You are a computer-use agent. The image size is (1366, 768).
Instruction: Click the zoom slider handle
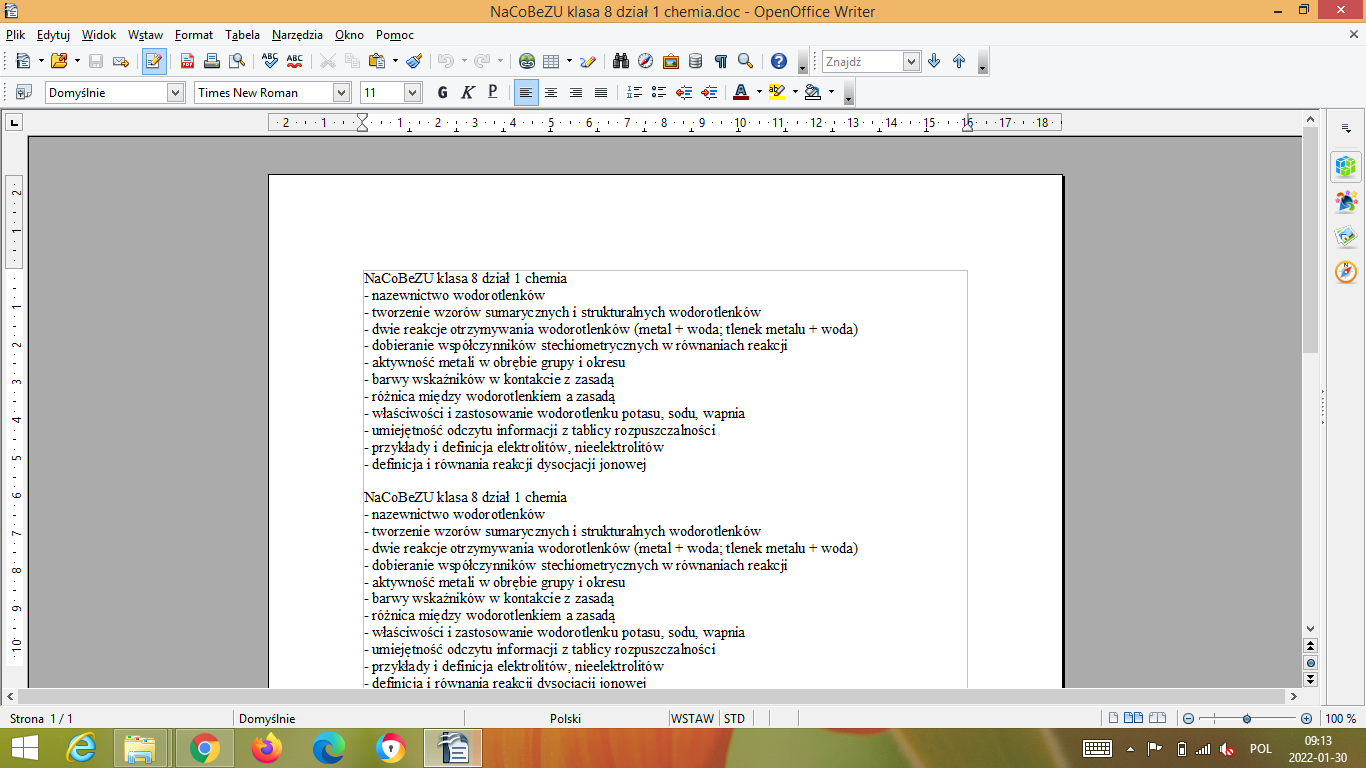point(1247,718)
